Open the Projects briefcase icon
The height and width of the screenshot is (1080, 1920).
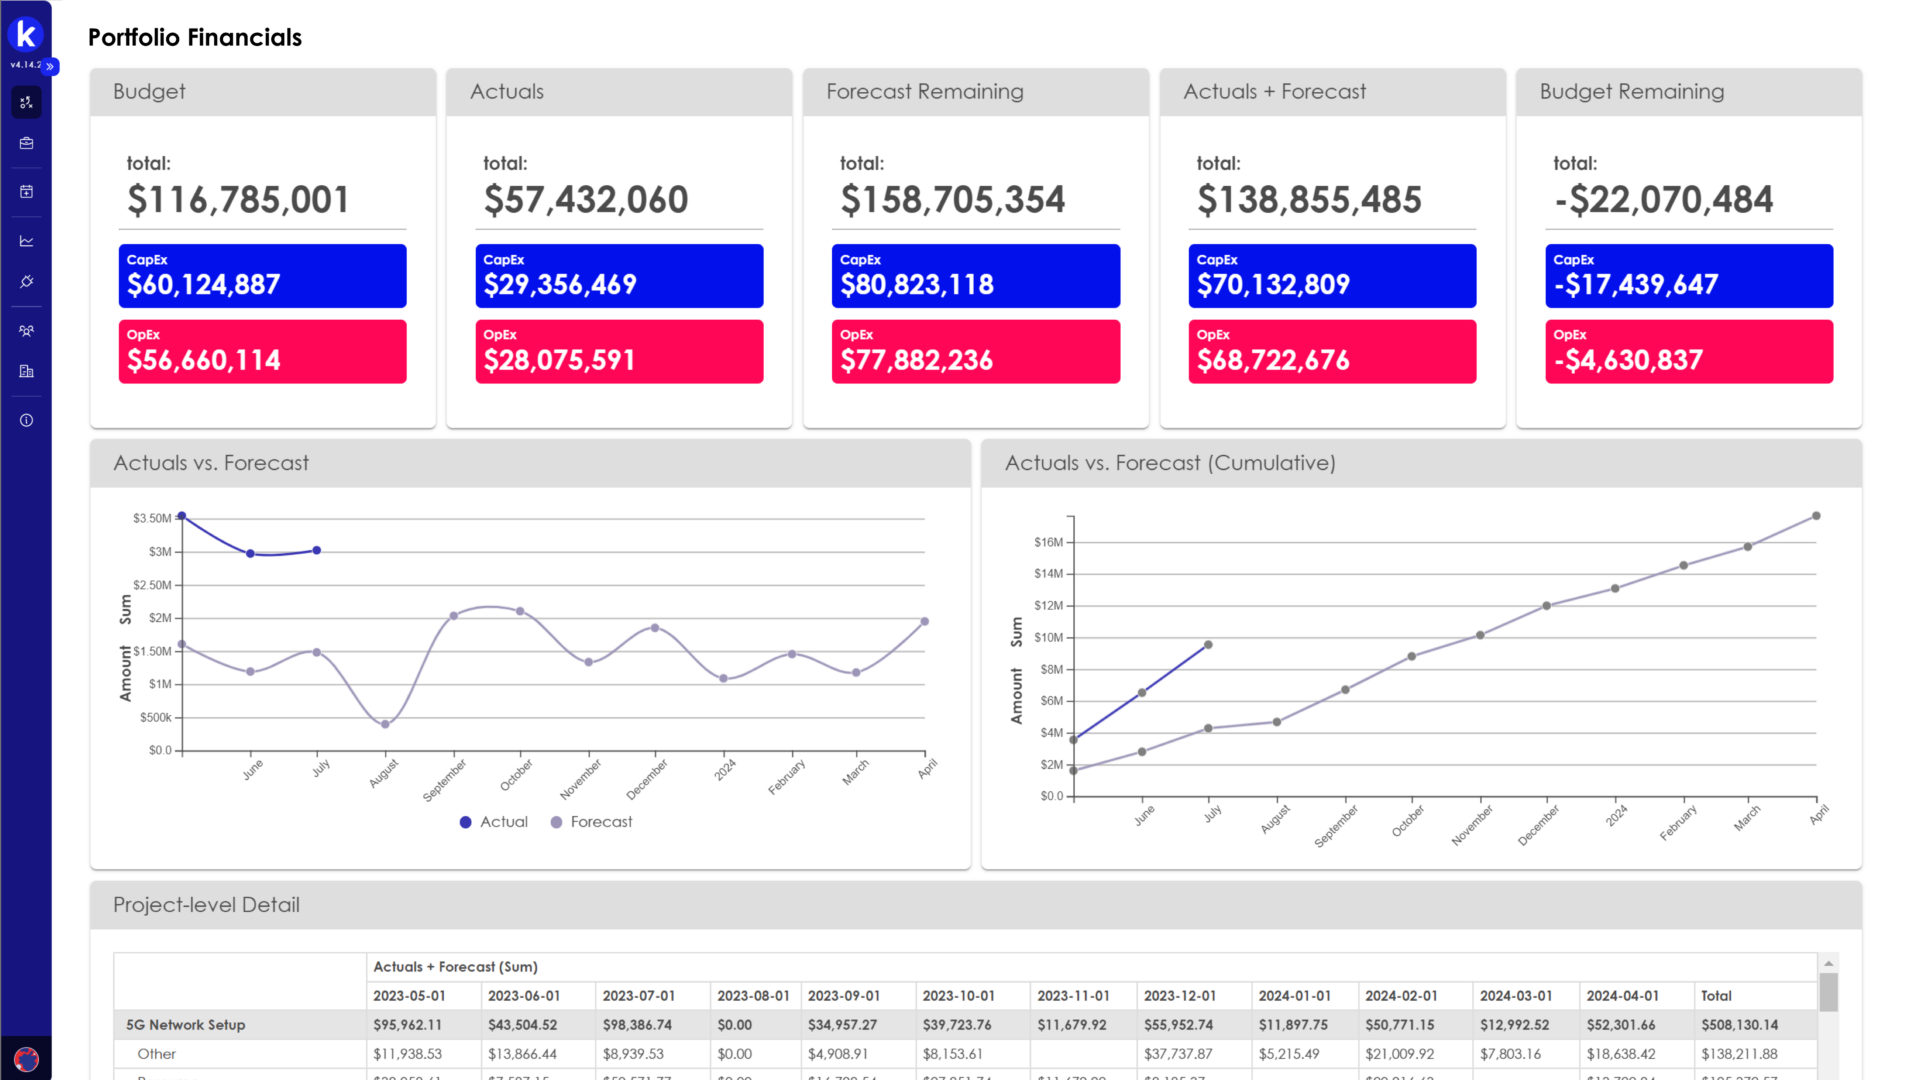coord(26,142)
